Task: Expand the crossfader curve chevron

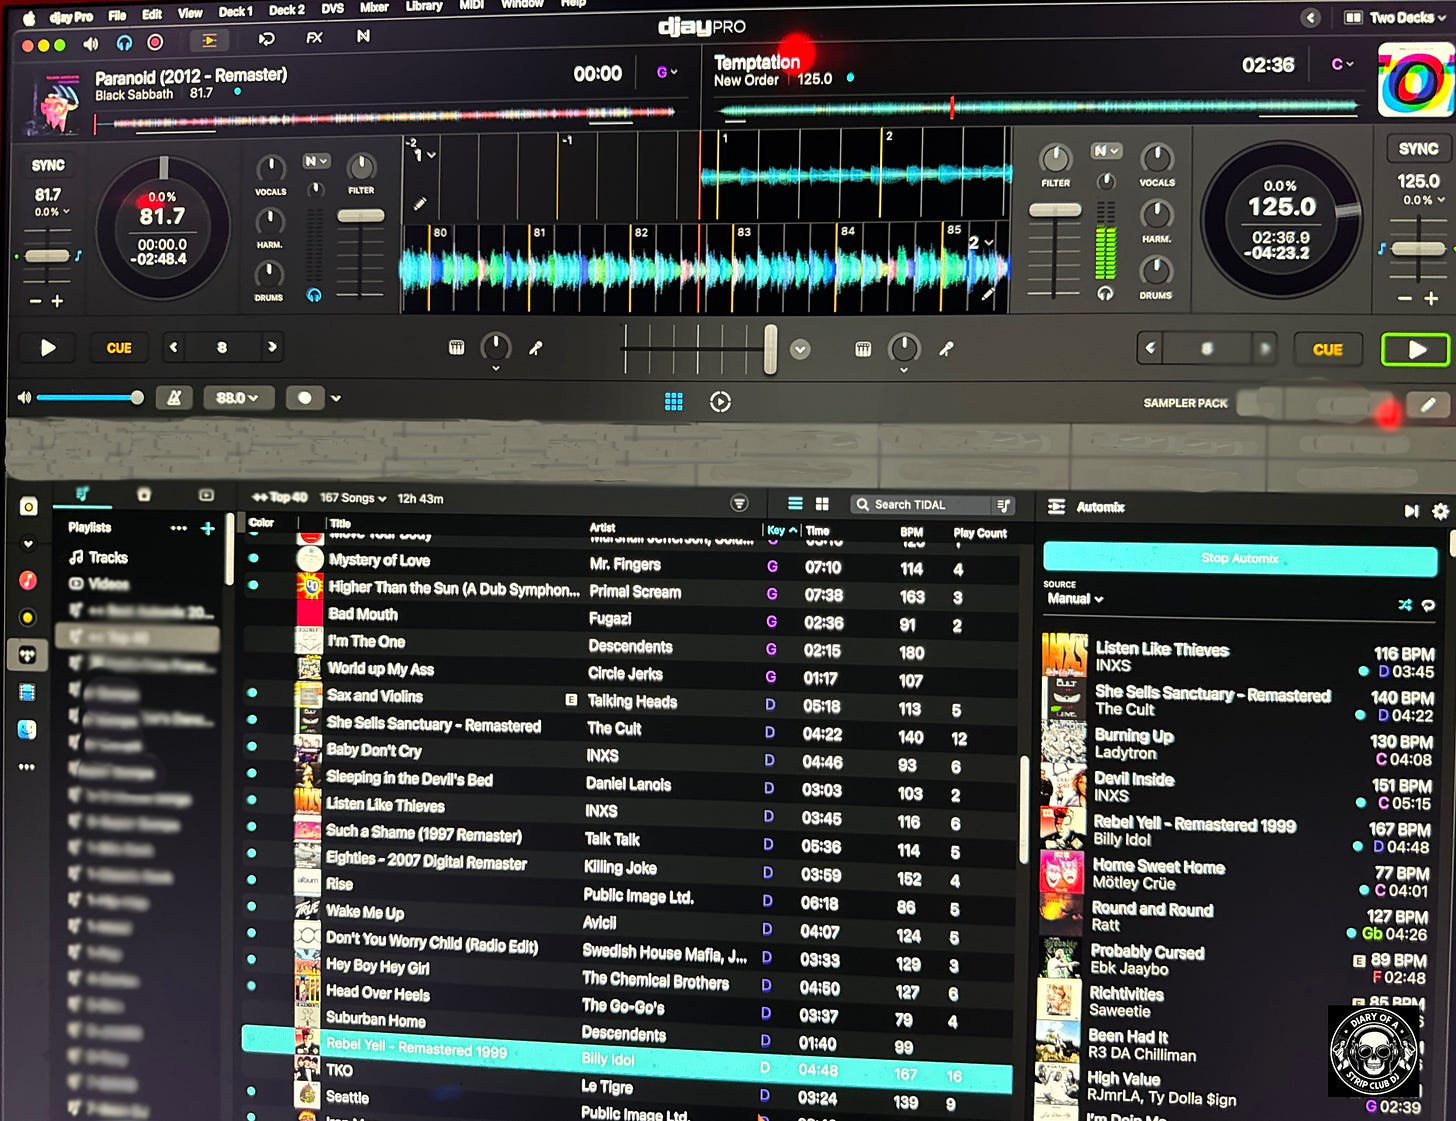Action: 800,349
